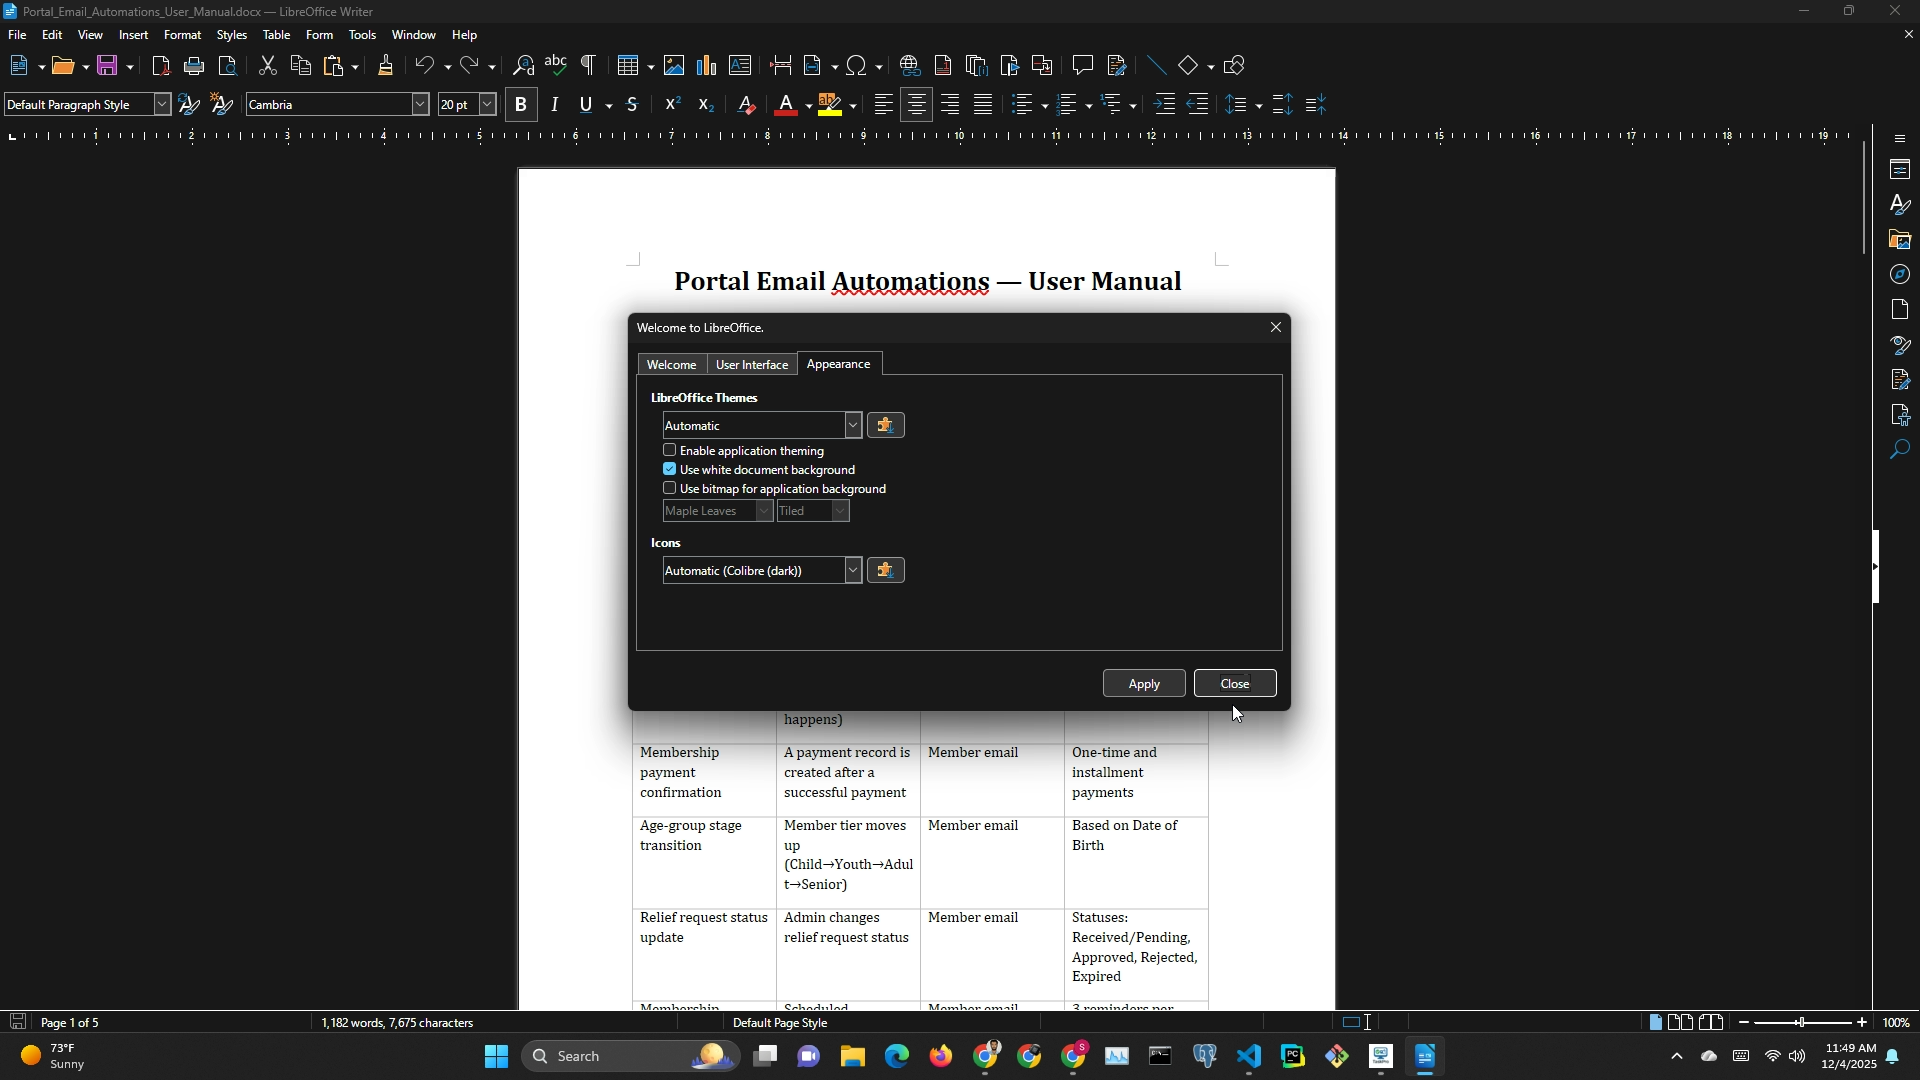This screenshot has width=1920, height=1080.
Task: Check Use bitmap for application background
Action: point(670,489)
